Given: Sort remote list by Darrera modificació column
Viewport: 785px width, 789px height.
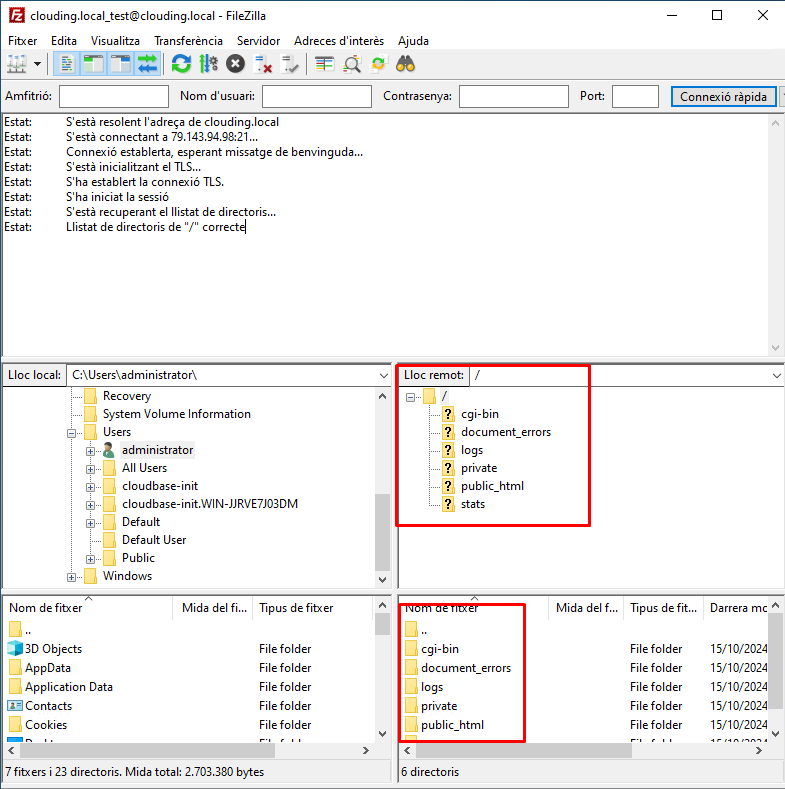Looking at the screenshot, I should click(736, 608).
